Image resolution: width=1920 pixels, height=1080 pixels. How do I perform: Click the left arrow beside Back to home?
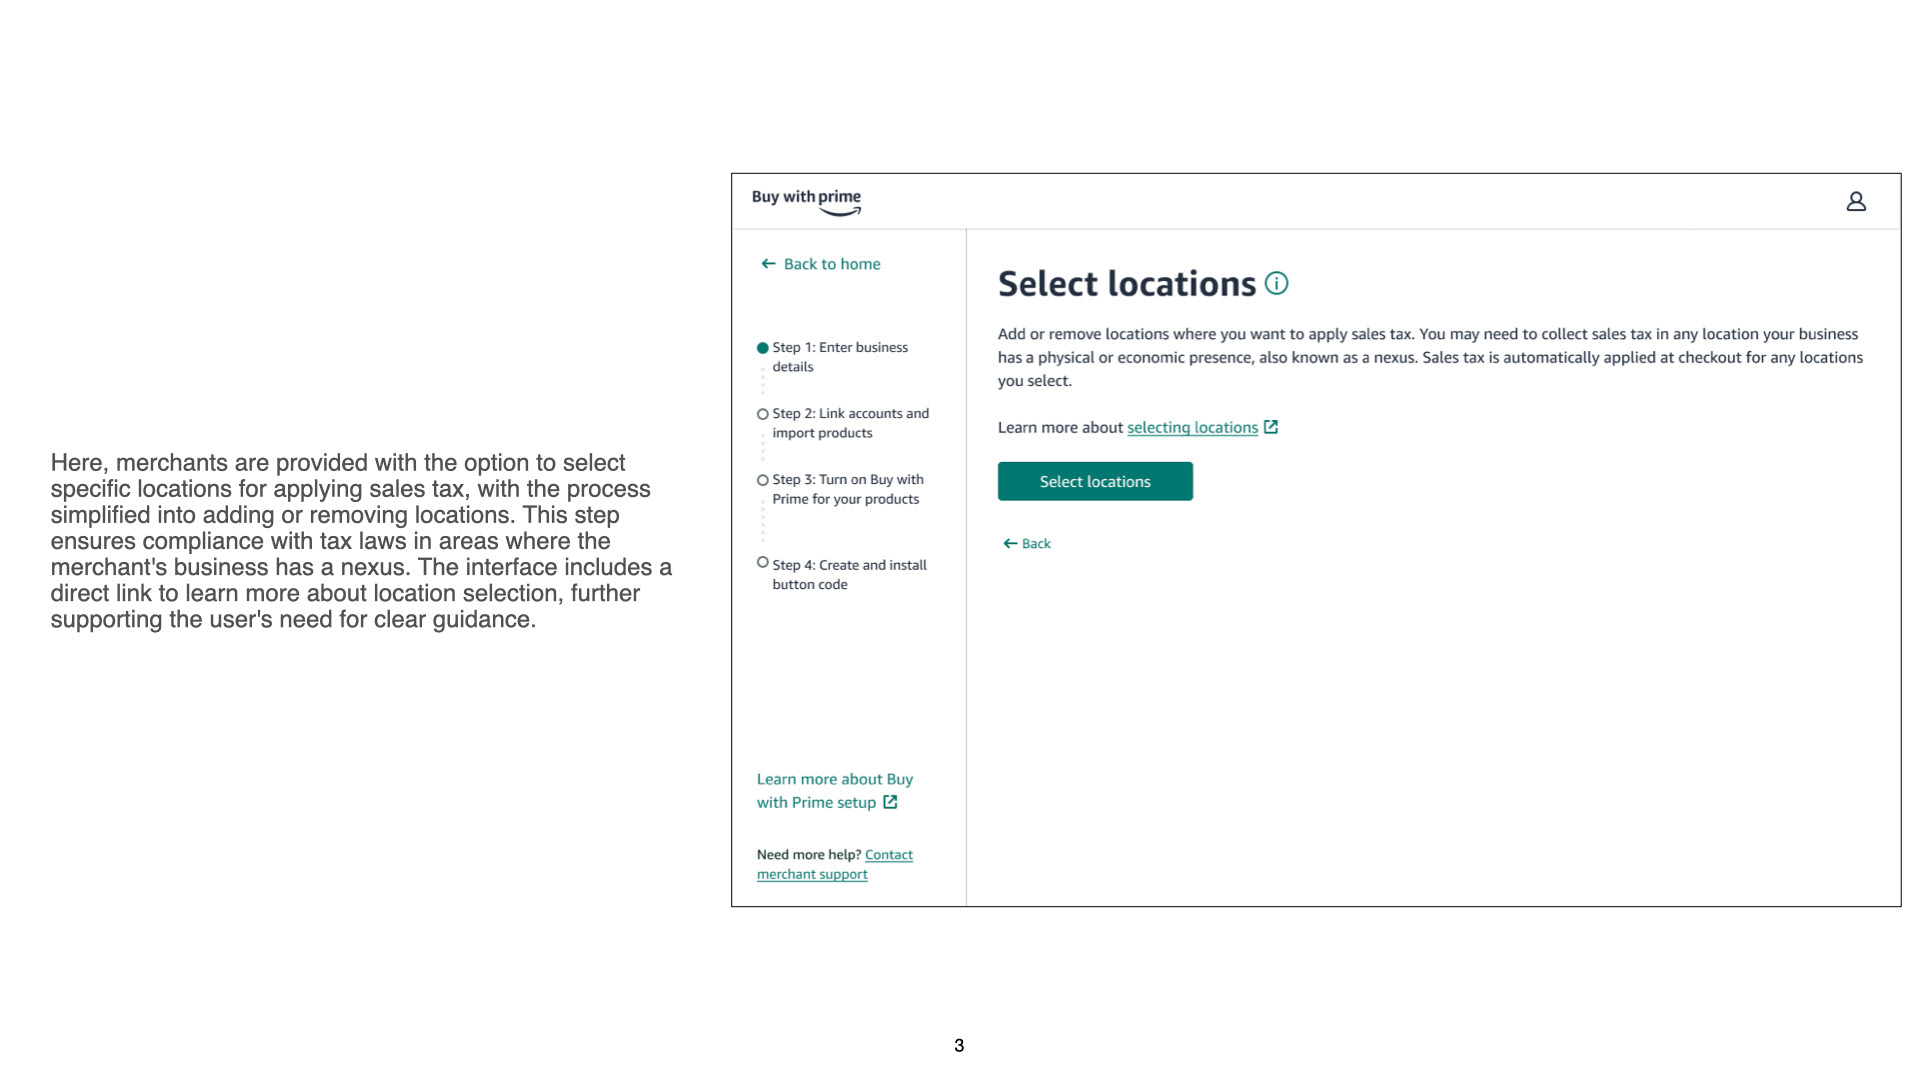pyautogui.click(x=768, y=264)
